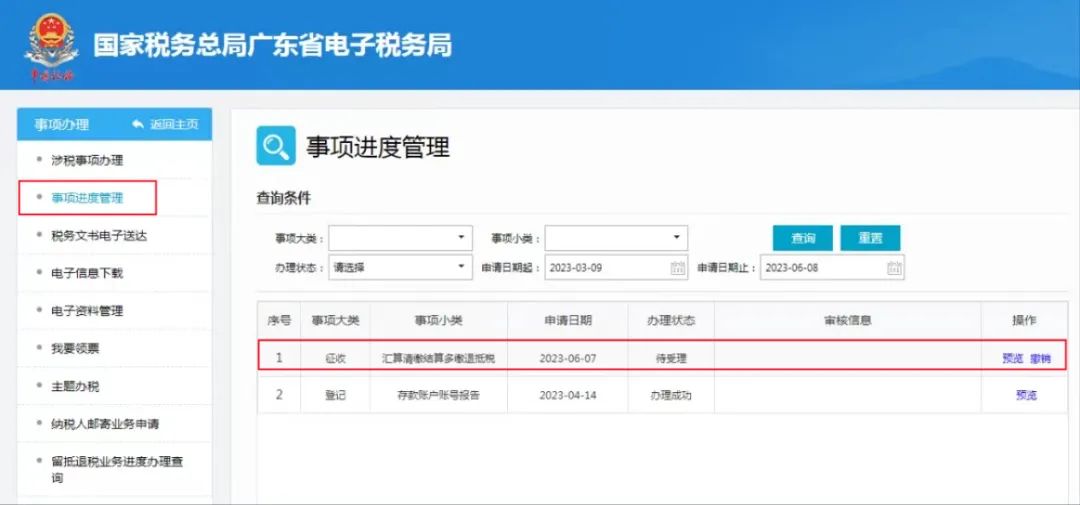The width and height of the screenshot is (1080, 505).
Task: Click date cell 2023-06-07
Action: point(567,359)
